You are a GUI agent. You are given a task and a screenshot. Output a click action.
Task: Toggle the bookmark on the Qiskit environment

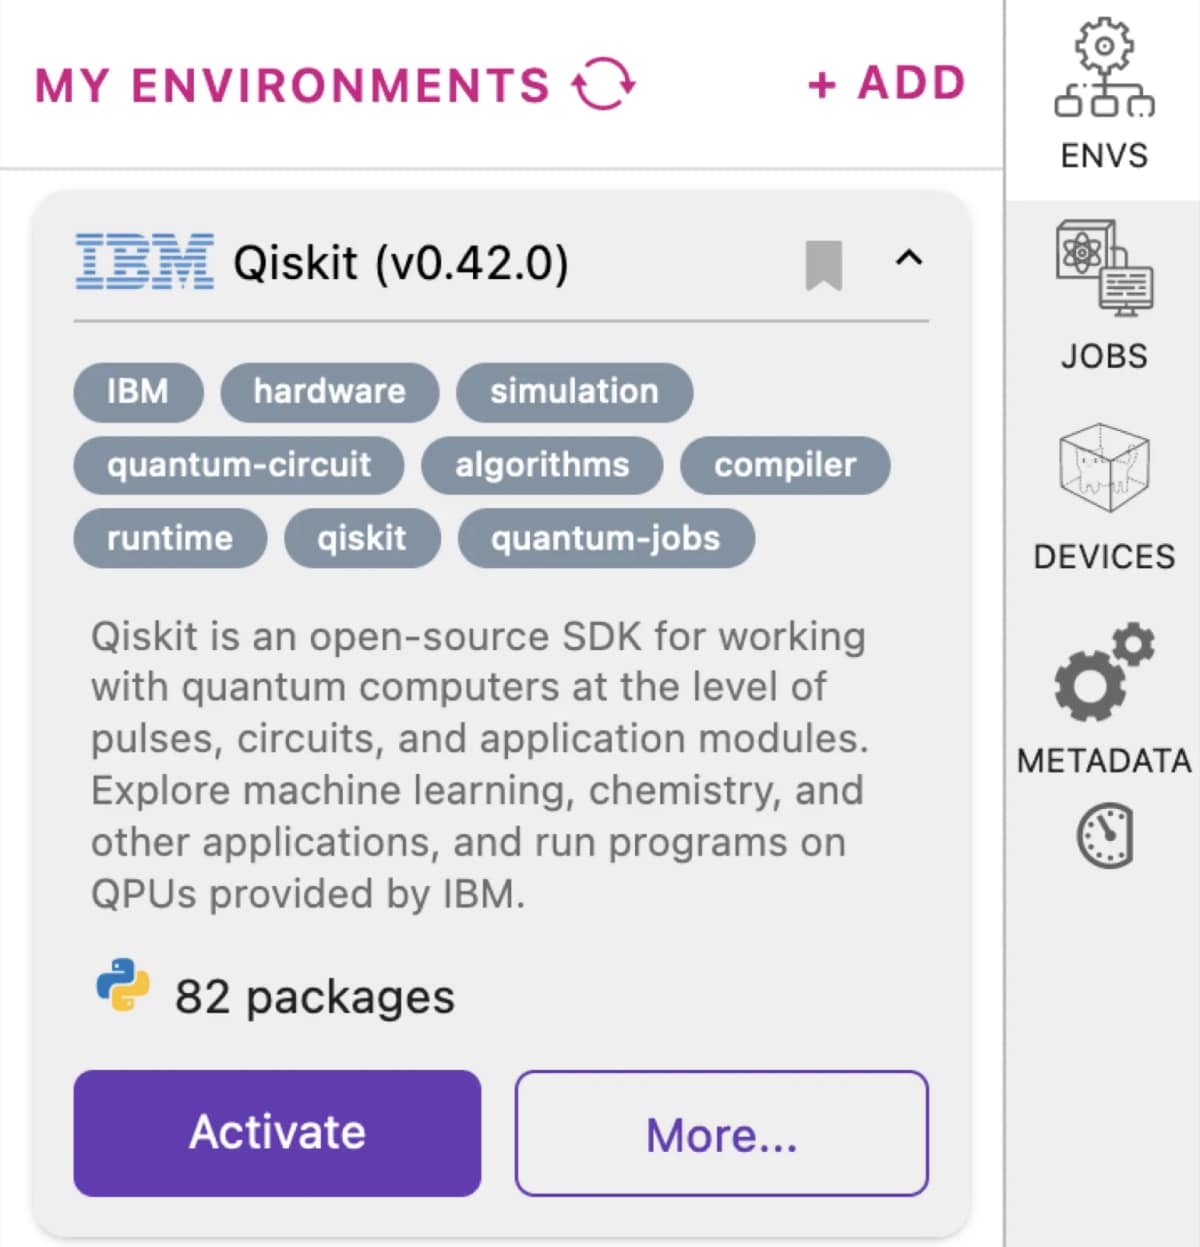pos(824,265)
